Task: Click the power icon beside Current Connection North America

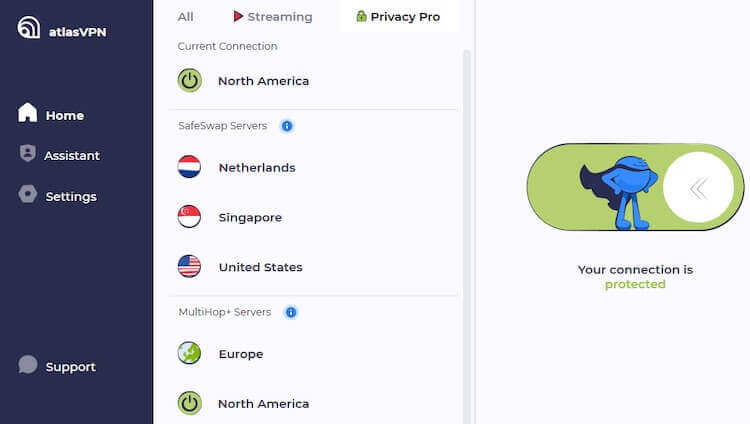Action: 189,80
